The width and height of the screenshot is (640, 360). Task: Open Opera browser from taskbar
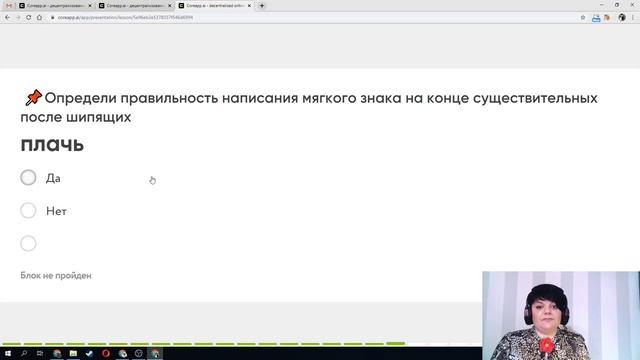tap(106, 353)
